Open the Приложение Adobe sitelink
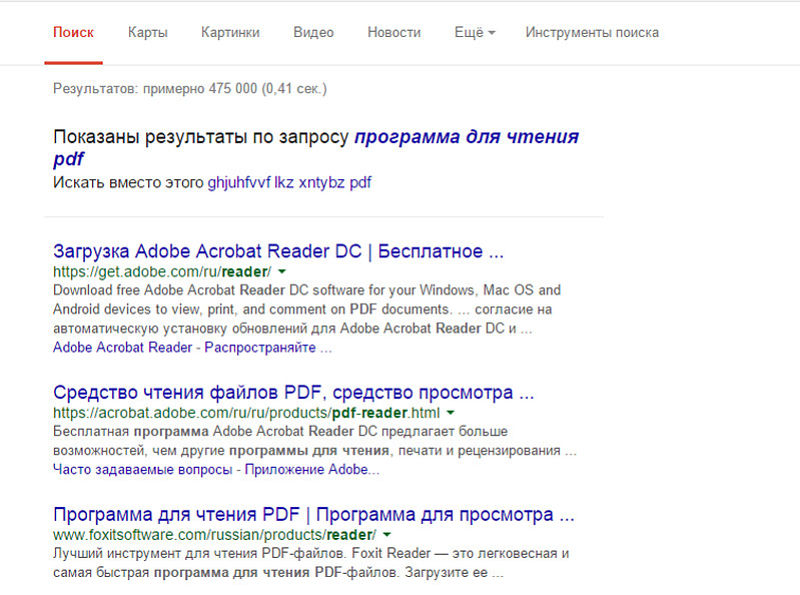The height and width of the screenshot is (595, 800). pyautogui.click(x=312, y=469)
